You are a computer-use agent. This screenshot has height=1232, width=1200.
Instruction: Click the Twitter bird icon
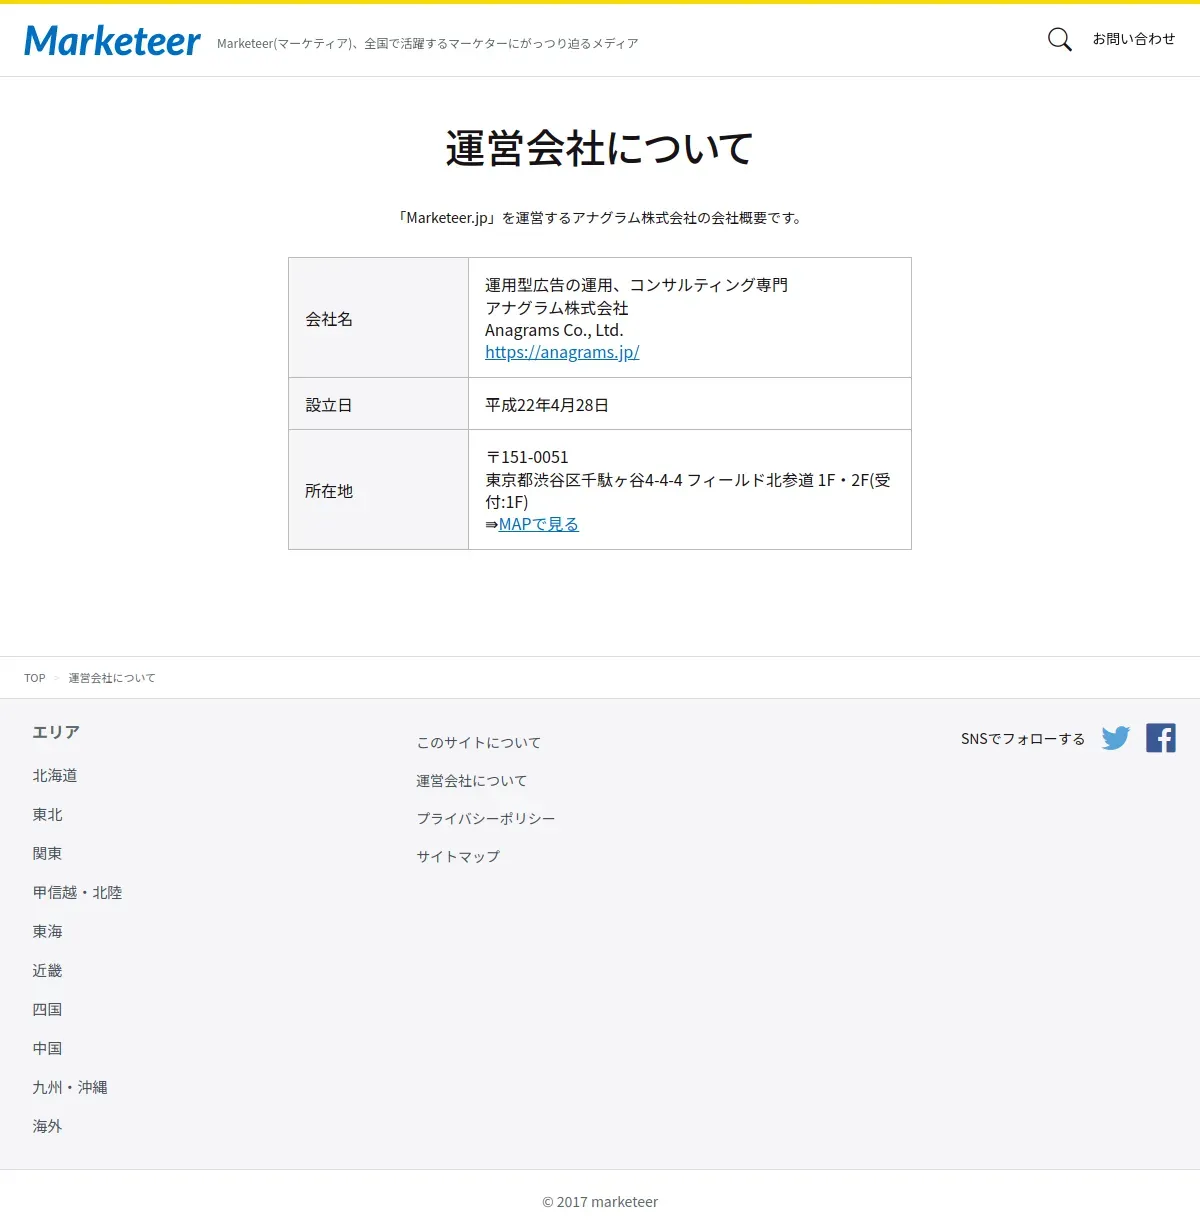[x=1116, y=738]
